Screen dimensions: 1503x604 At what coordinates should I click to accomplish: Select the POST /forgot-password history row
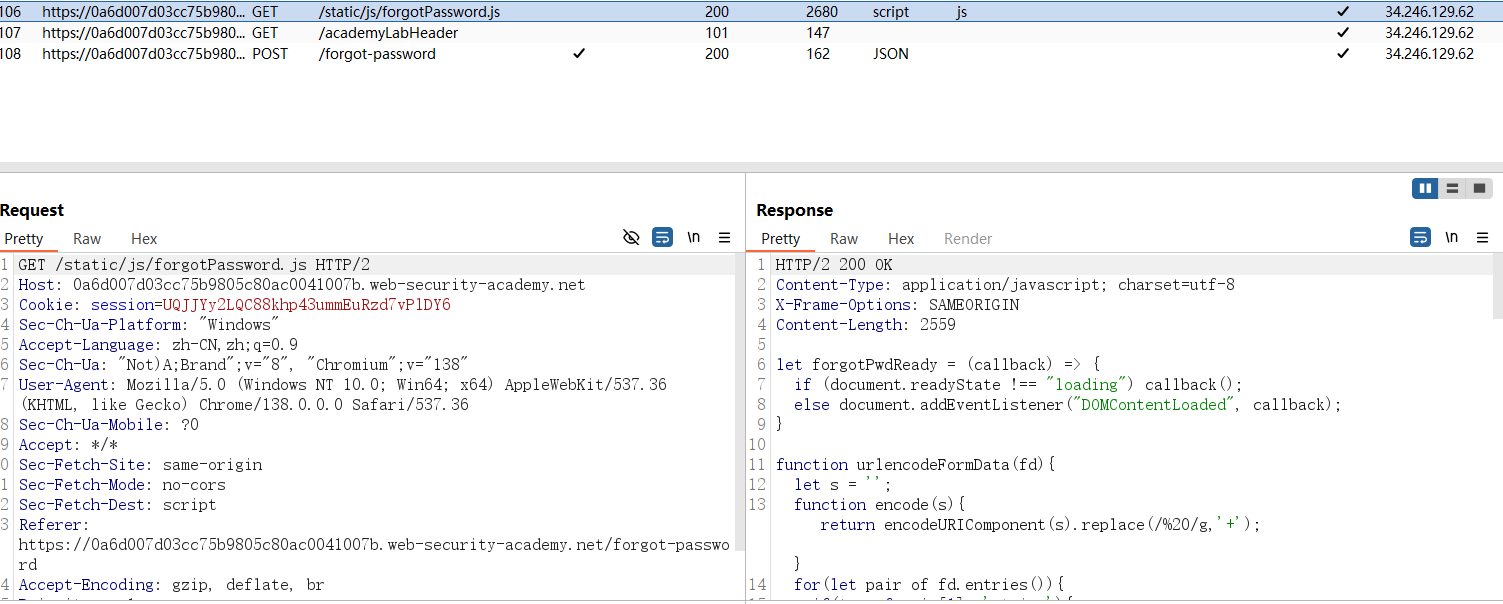(751, 54)
